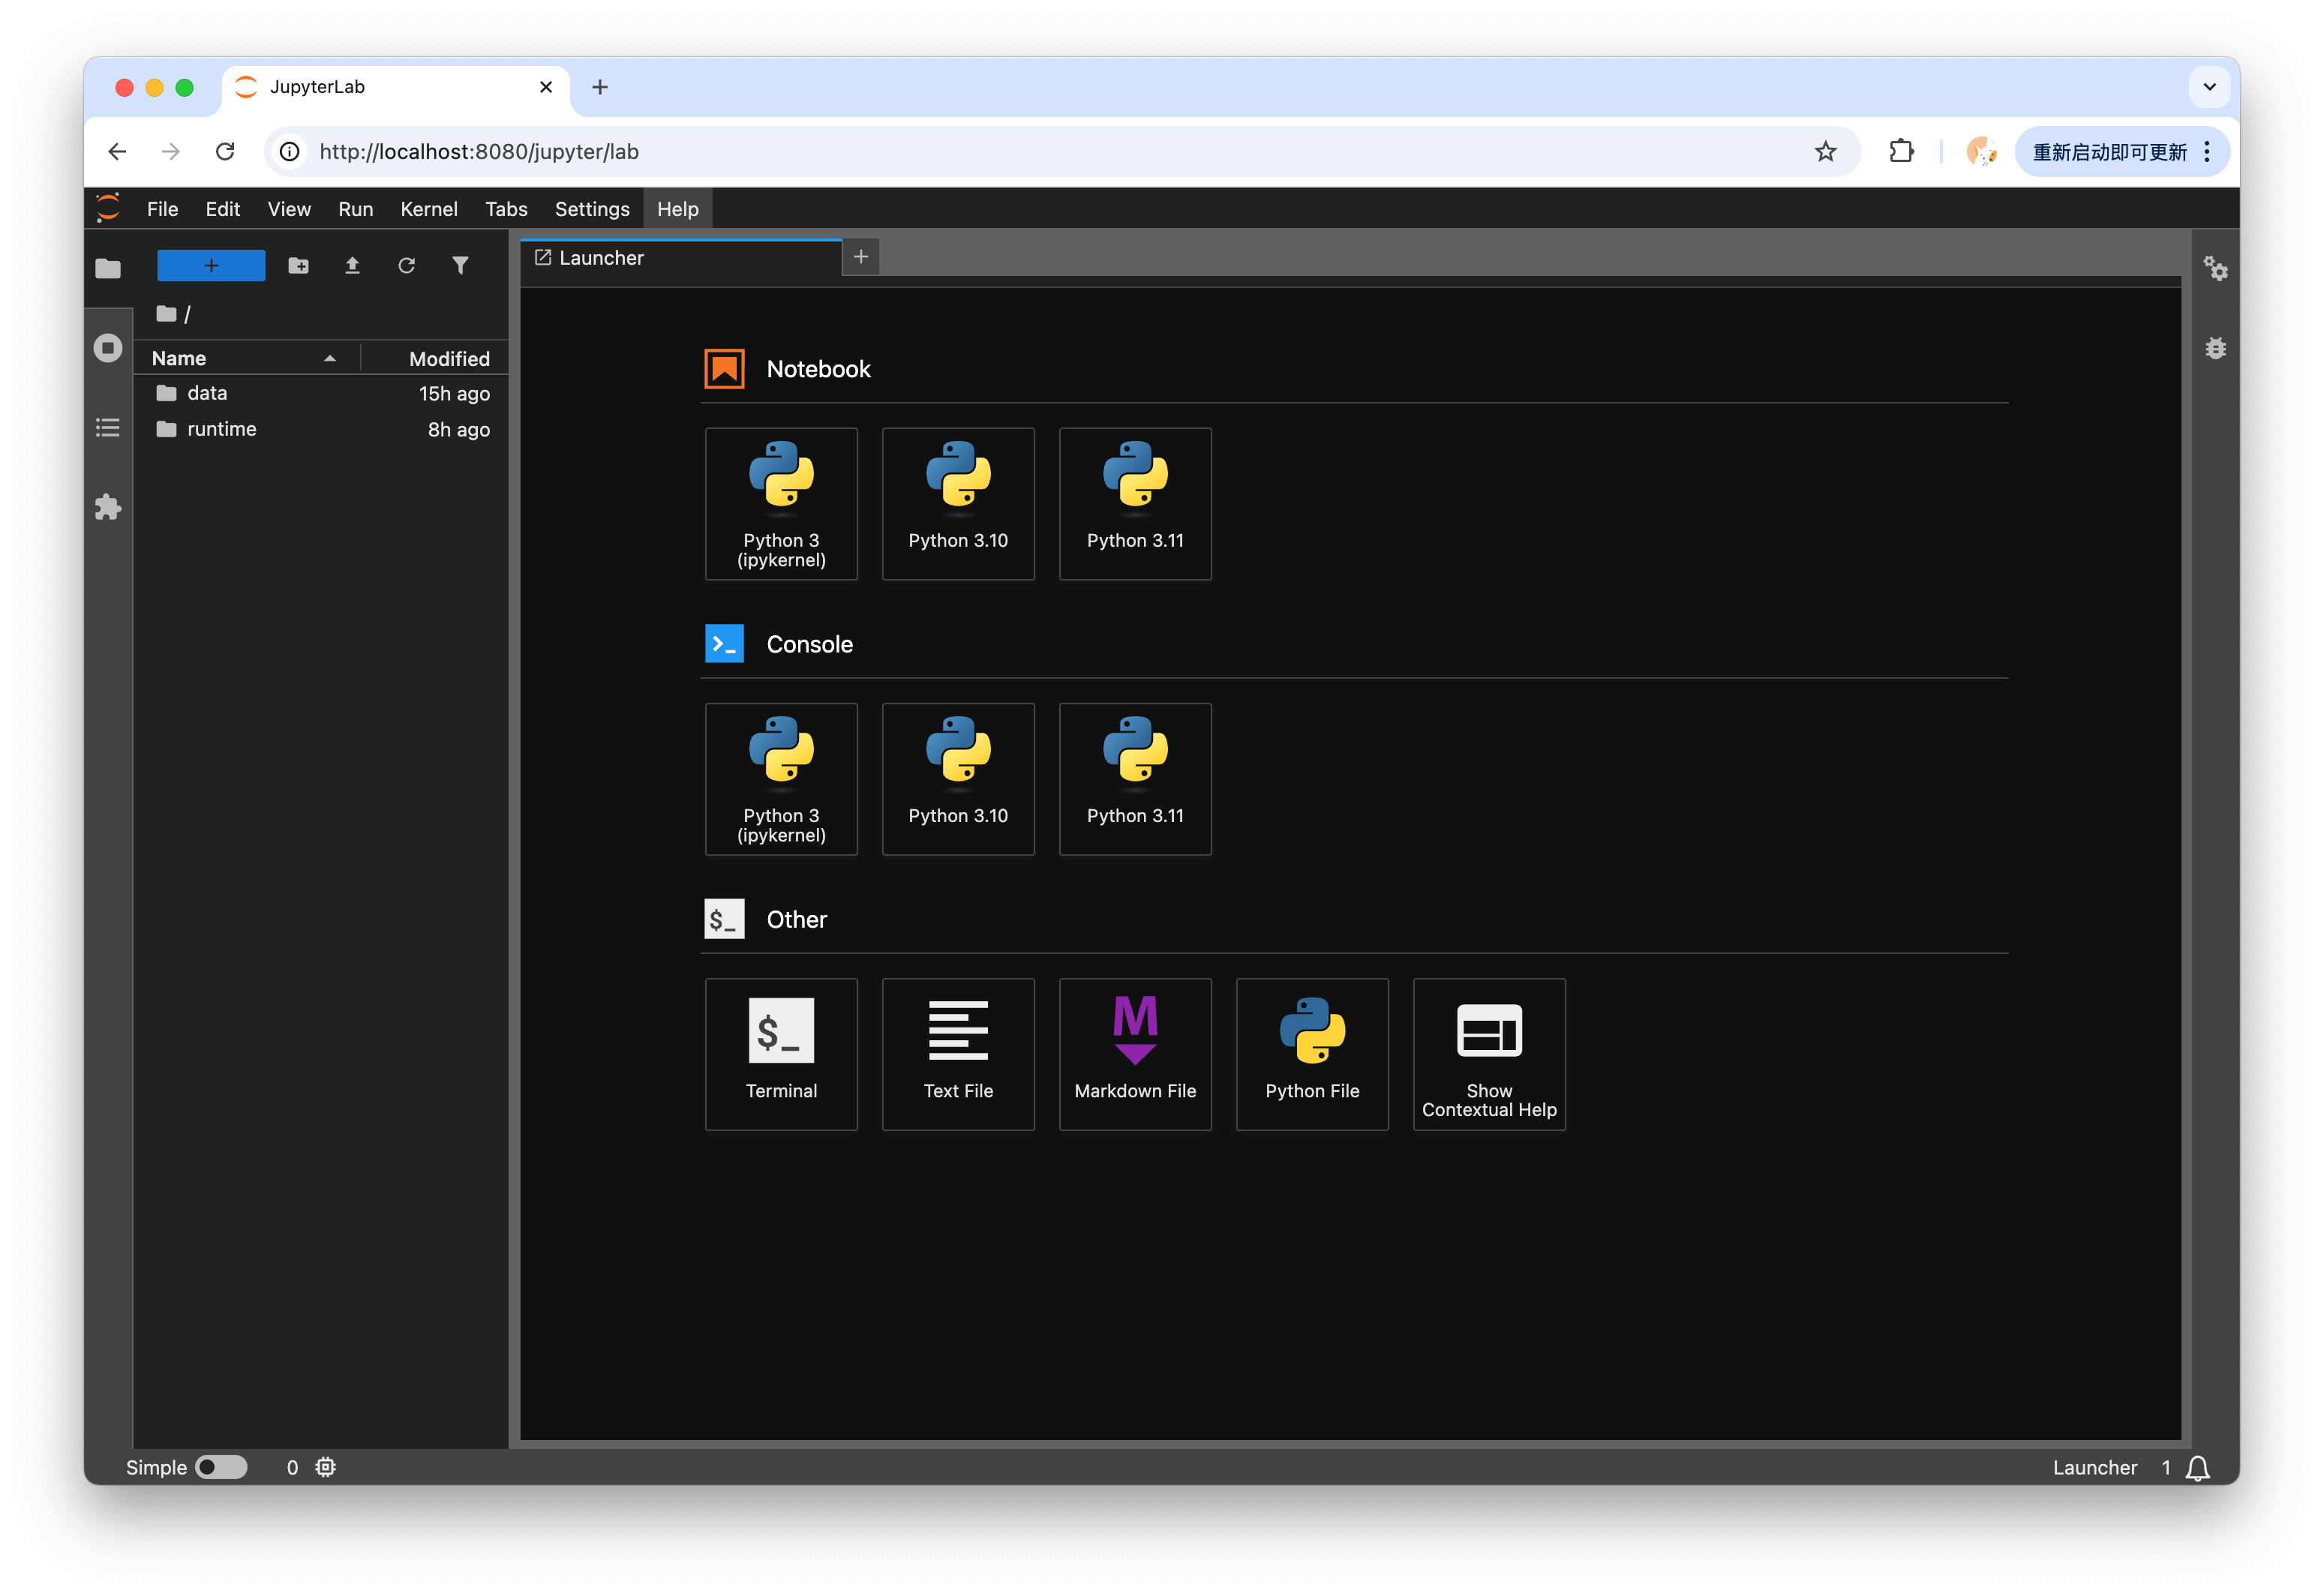Click the blue New Launcher button

210,265
